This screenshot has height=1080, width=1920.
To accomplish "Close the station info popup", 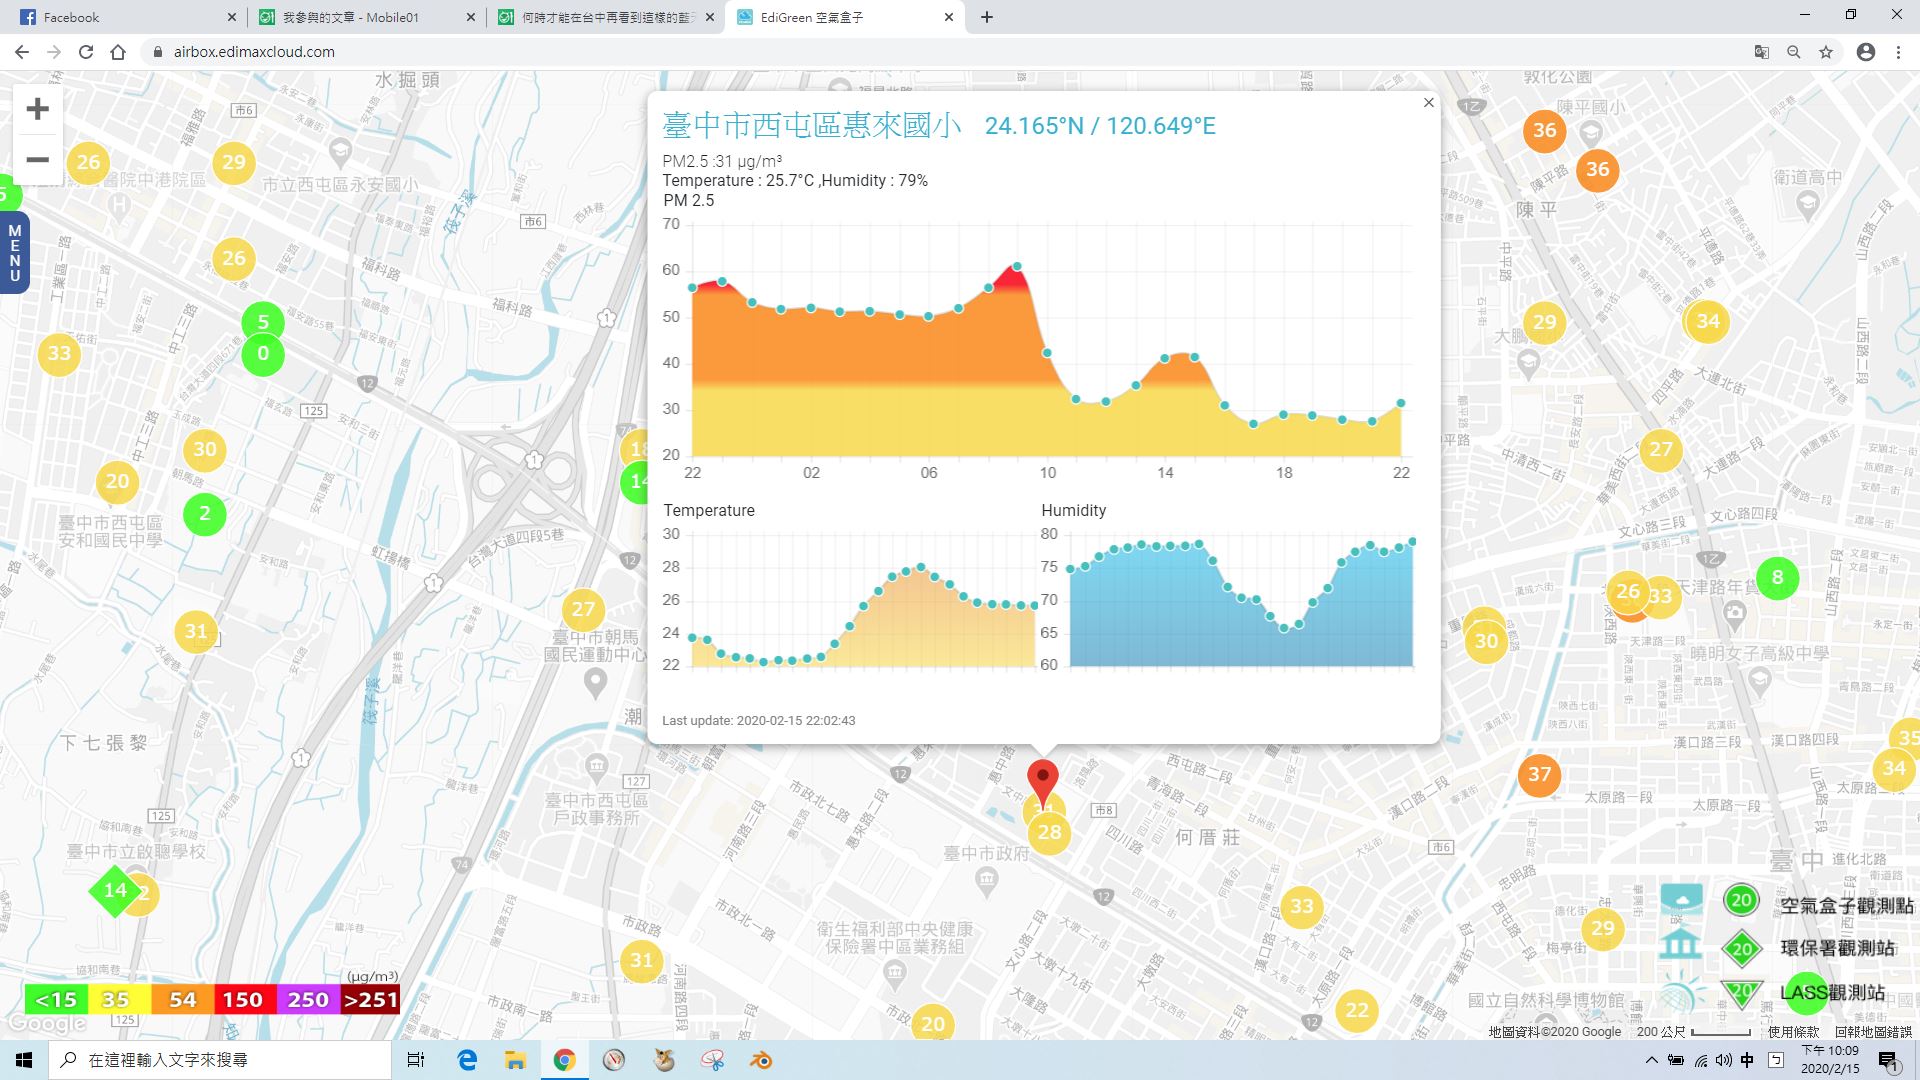I will 1428,103.
